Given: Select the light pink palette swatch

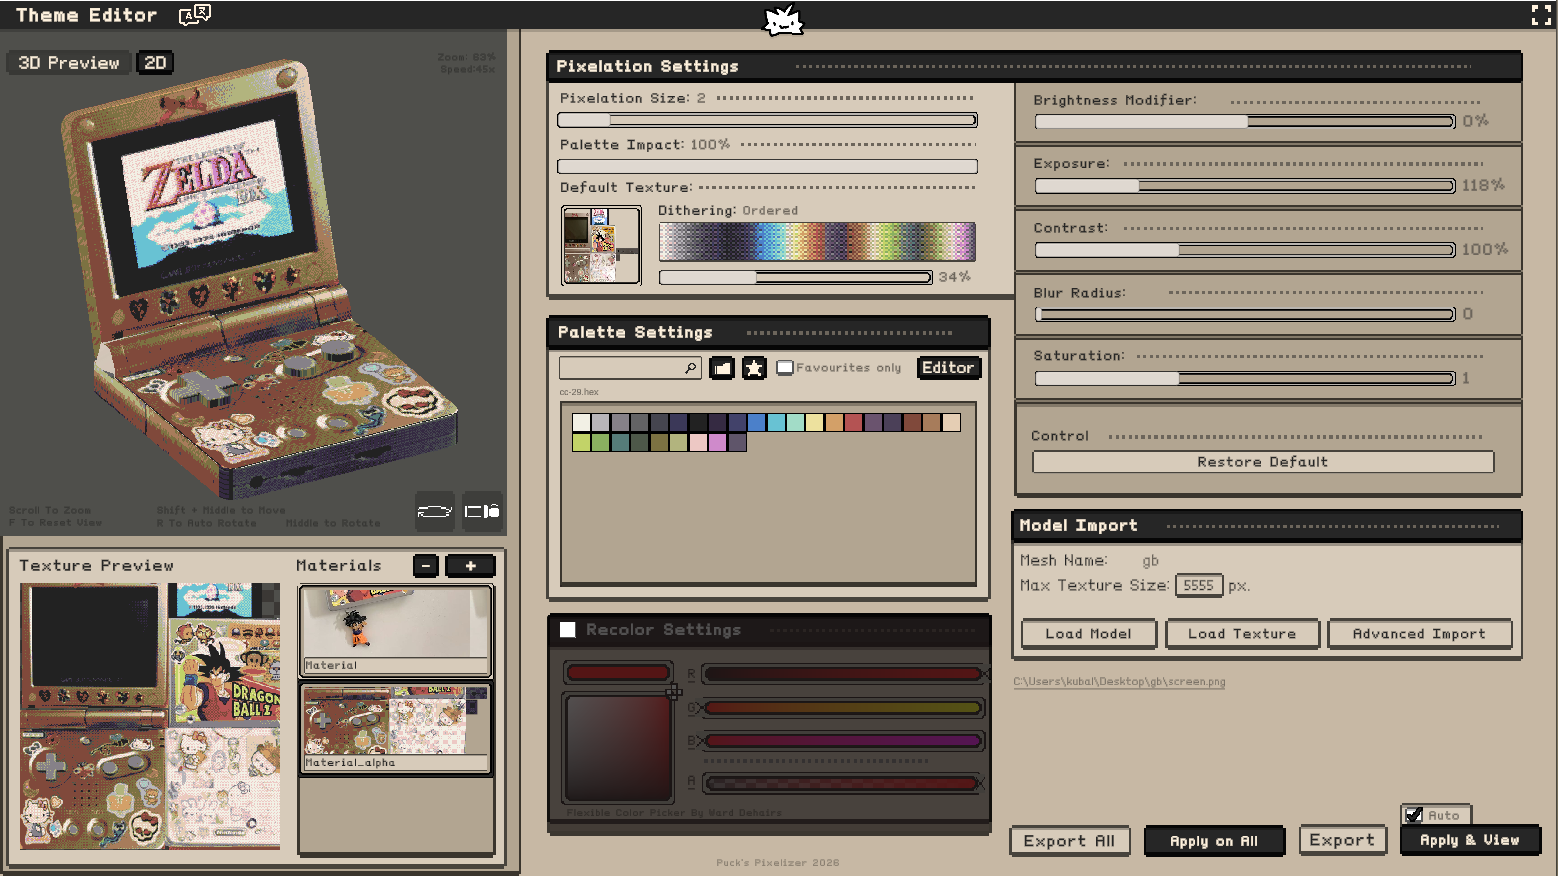Looking at the screenshot, I should 698,442.
